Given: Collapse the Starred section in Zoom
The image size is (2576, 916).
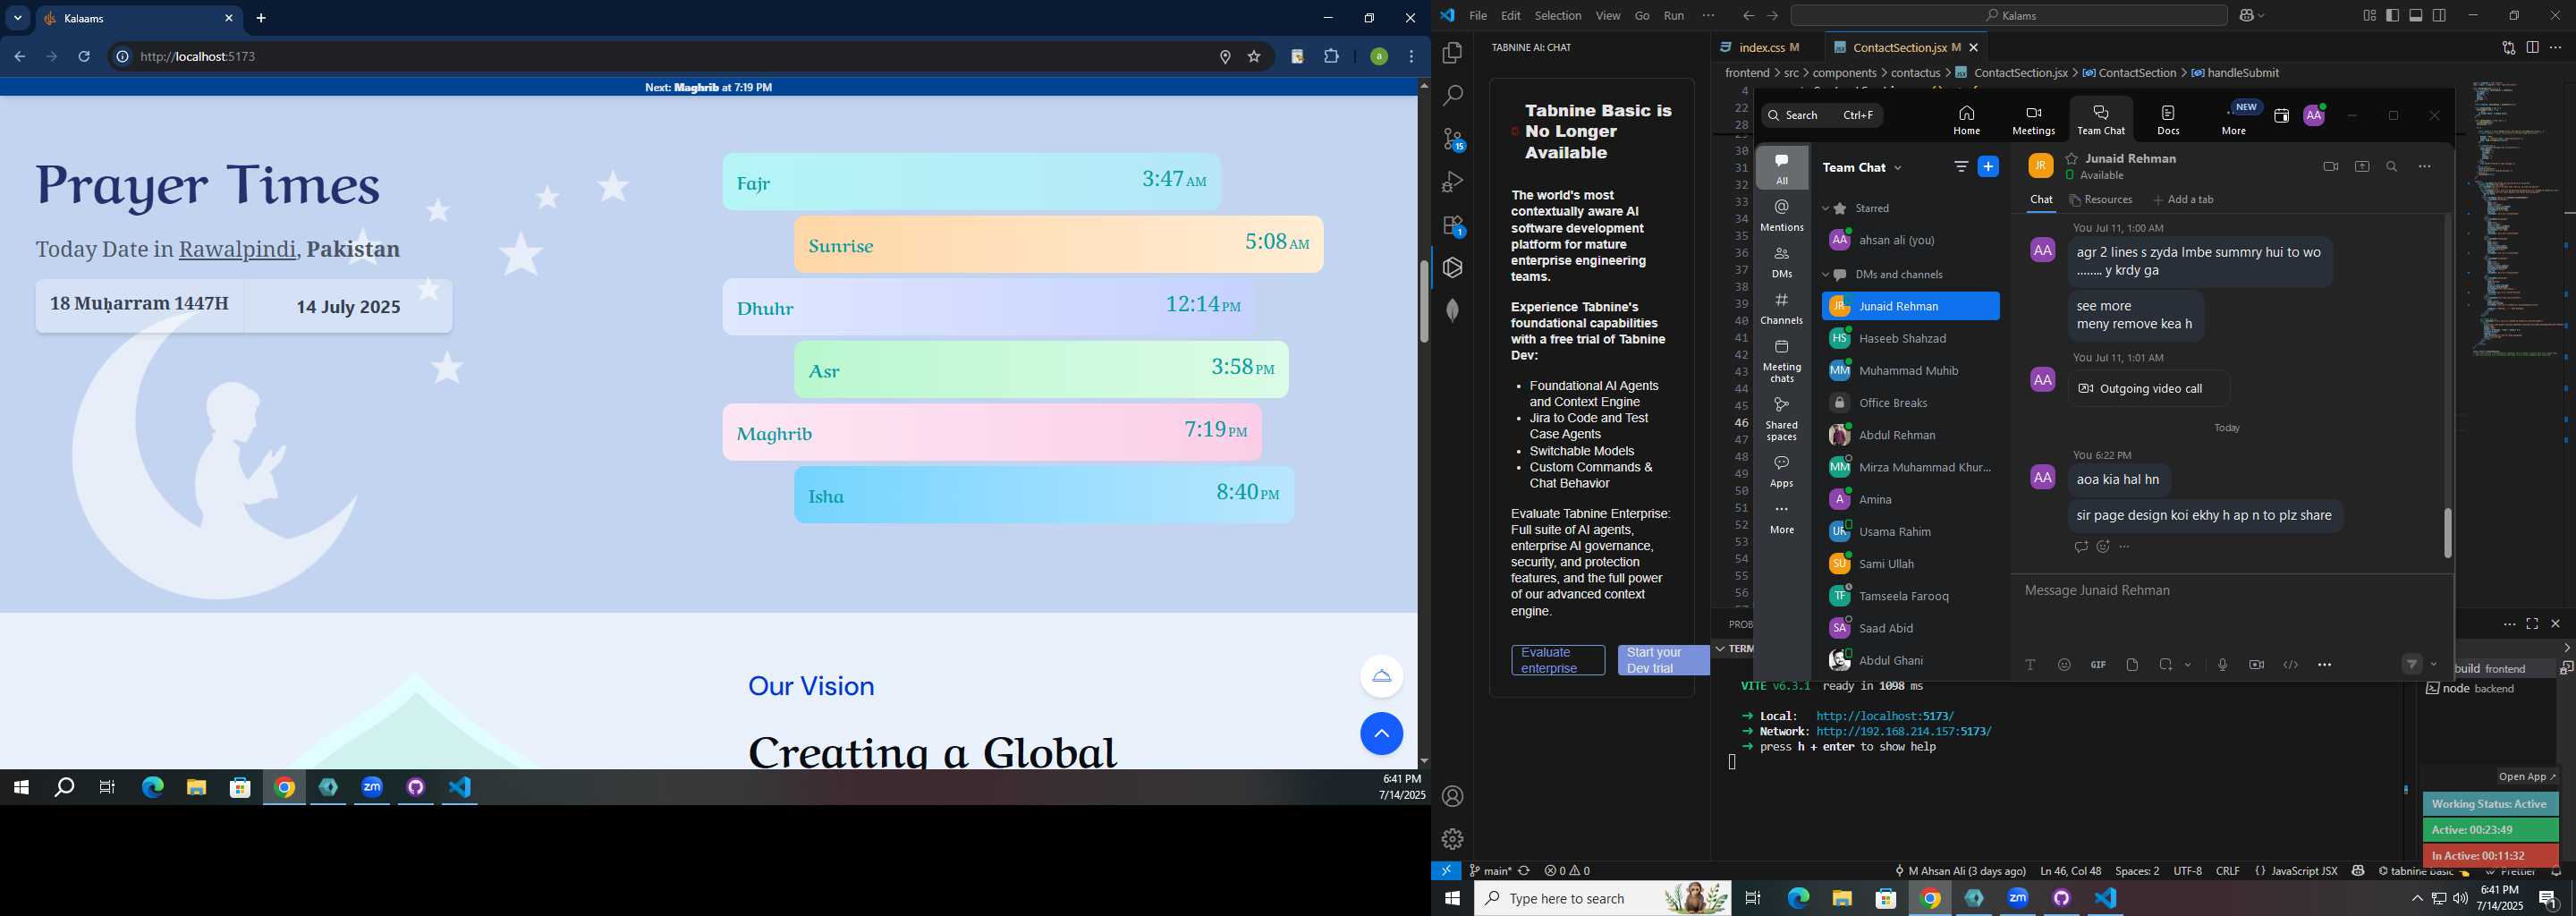Looking at the screenshot, I should coord(1825,209).
